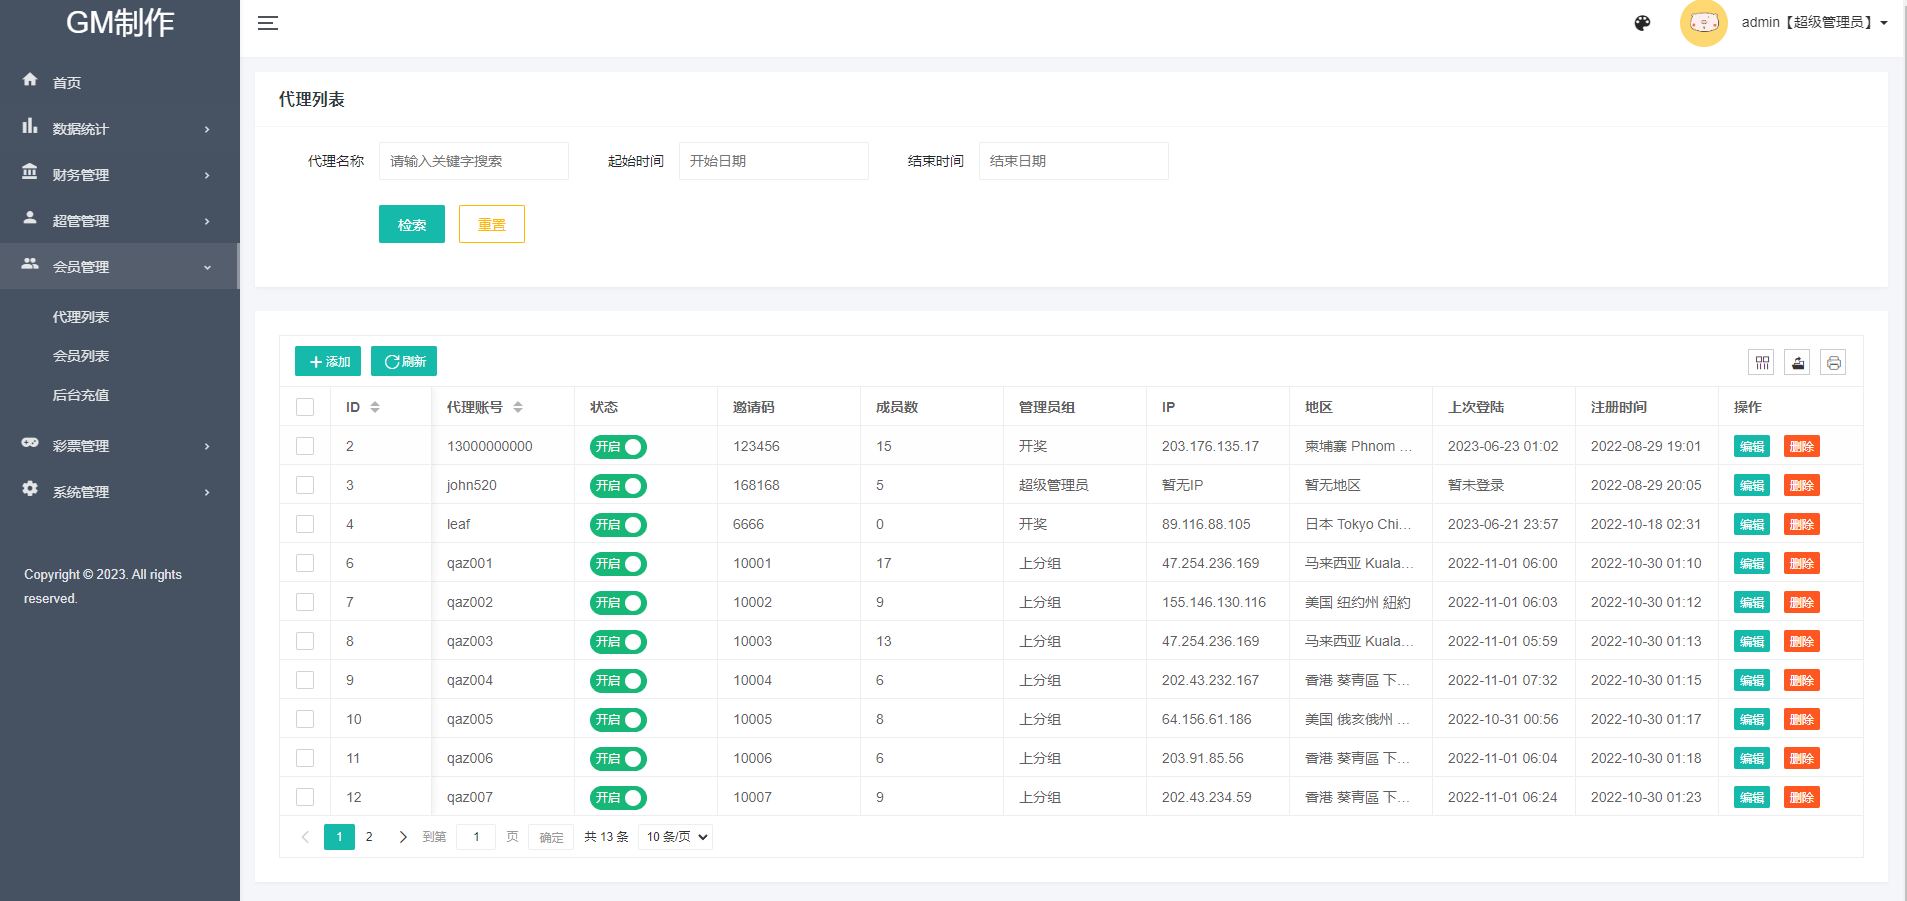The image size is (1907, 901).
Task: Click the admin avatar image
Action: [1703, 23]
